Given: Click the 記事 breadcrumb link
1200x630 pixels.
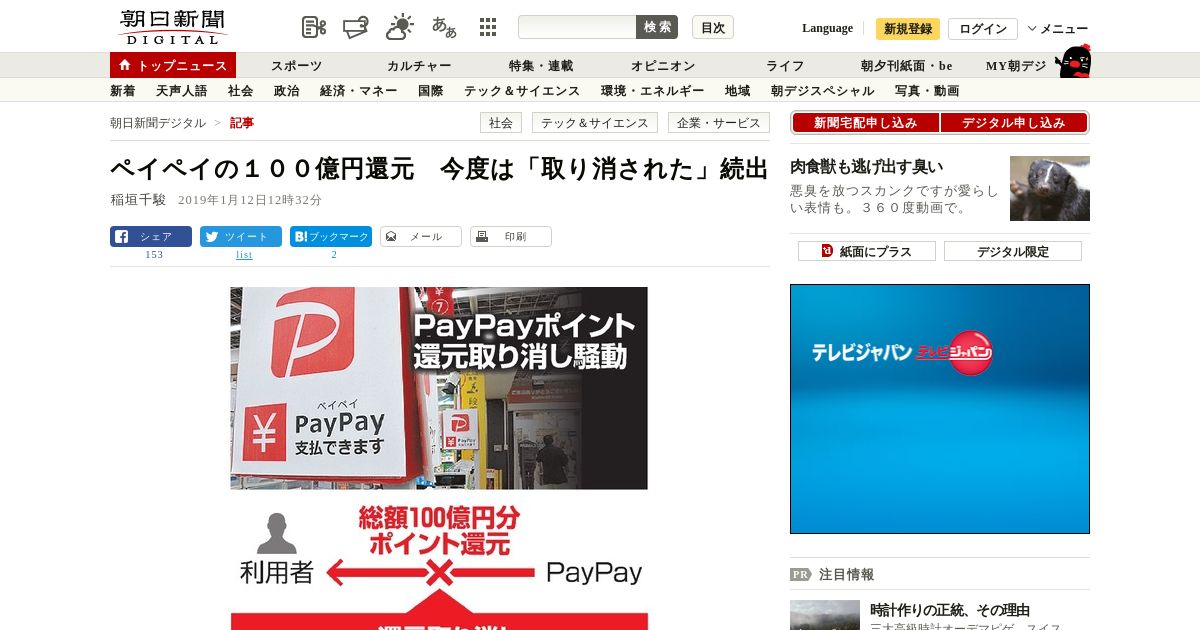Looking at the screenshot, I should pyautogui.click(x=242, y=123).
